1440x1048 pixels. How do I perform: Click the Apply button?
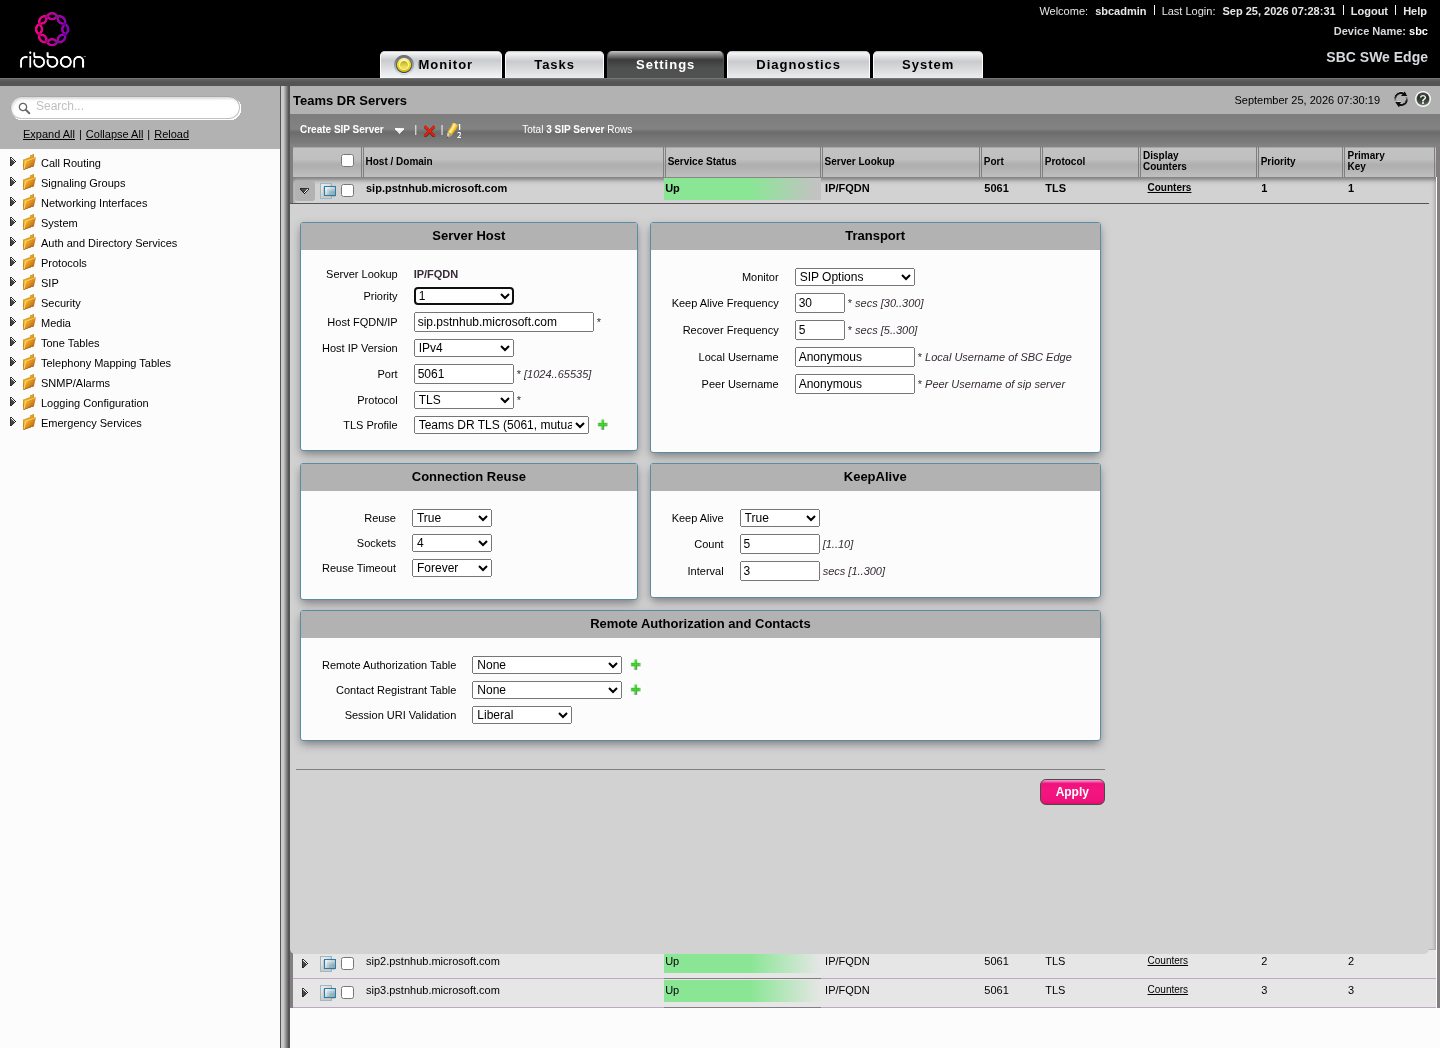tap(1072, 792)
